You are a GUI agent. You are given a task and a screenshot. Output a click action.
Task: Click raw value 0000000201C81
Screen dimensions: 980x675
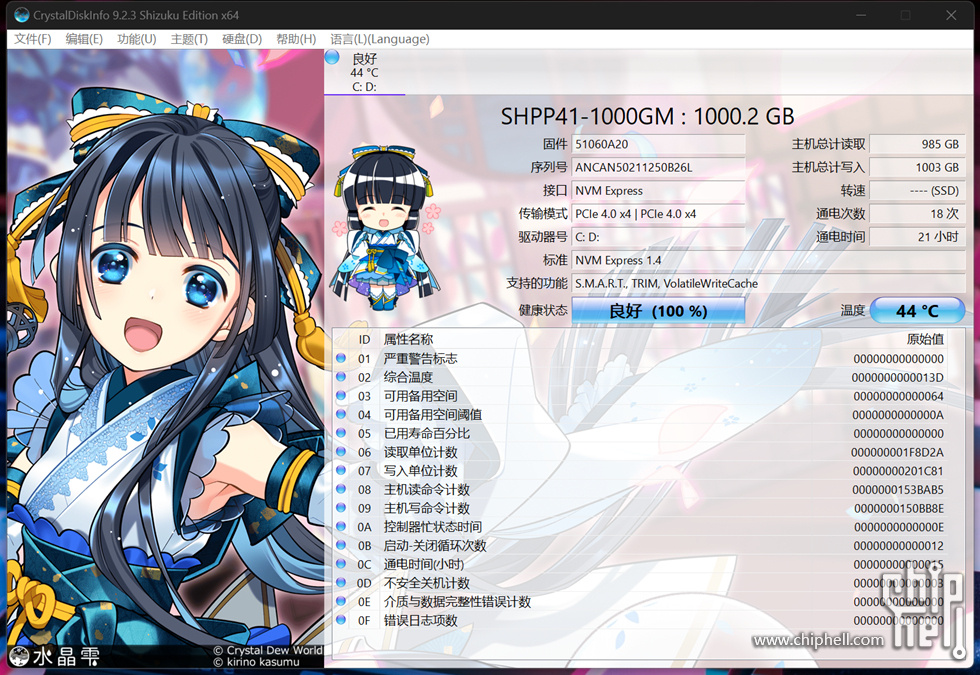898,471
